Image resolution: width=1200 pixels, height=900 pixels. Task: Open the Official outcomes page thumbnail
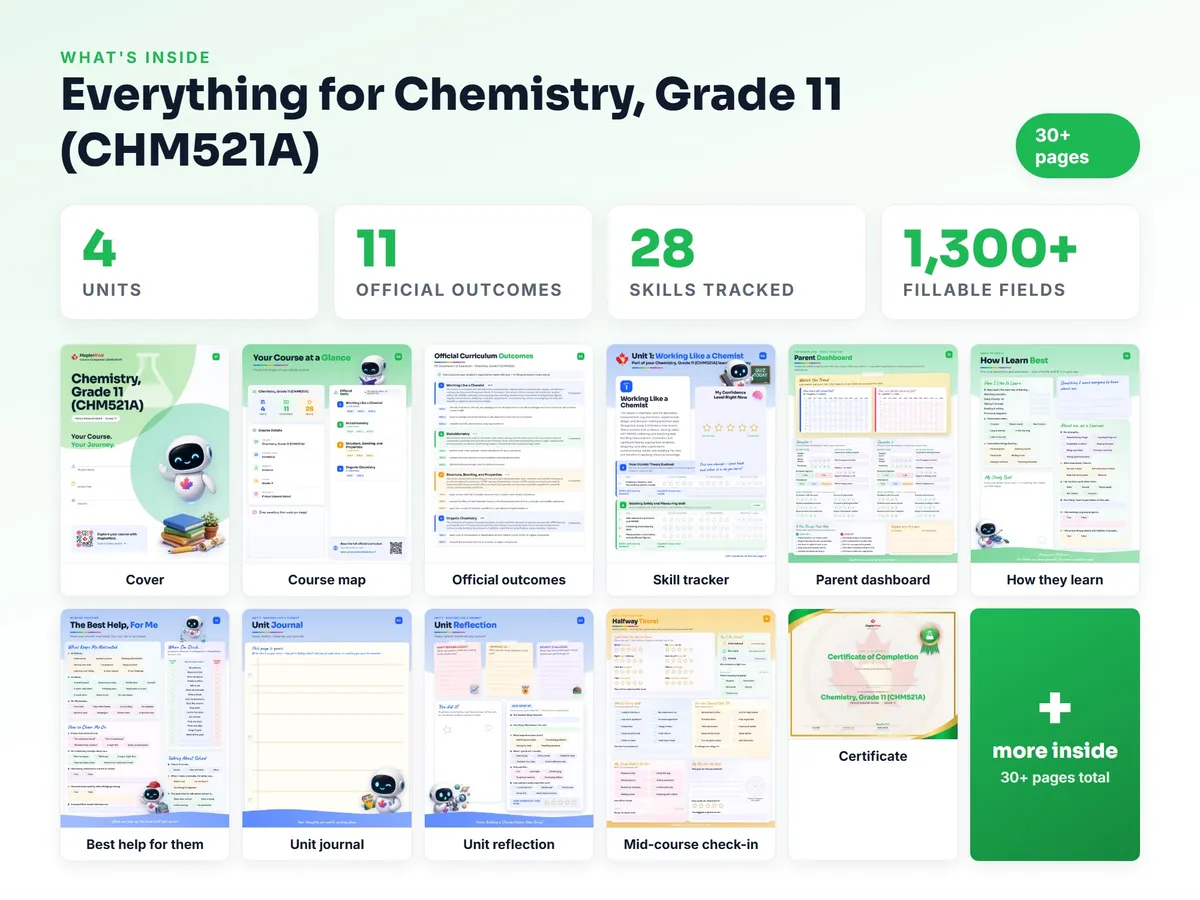[509, 454]
